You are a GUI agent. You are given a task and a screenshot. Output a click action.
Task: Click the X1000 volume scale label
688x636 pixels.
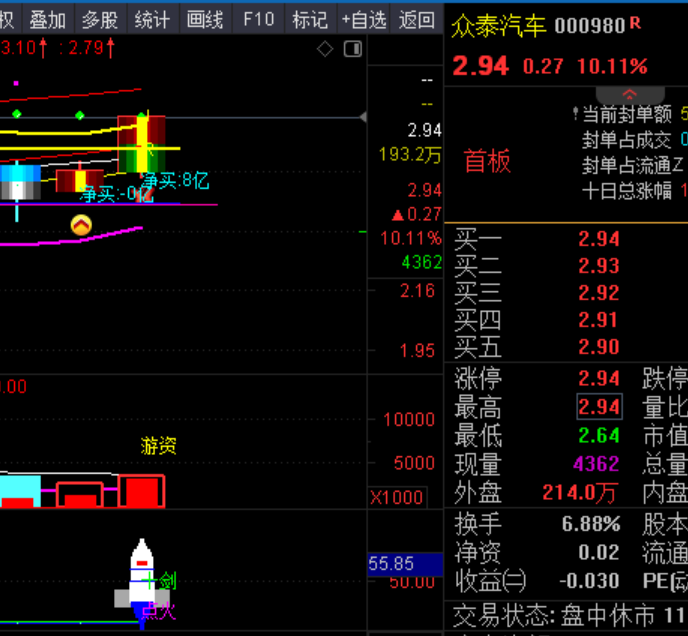(397, 497)
